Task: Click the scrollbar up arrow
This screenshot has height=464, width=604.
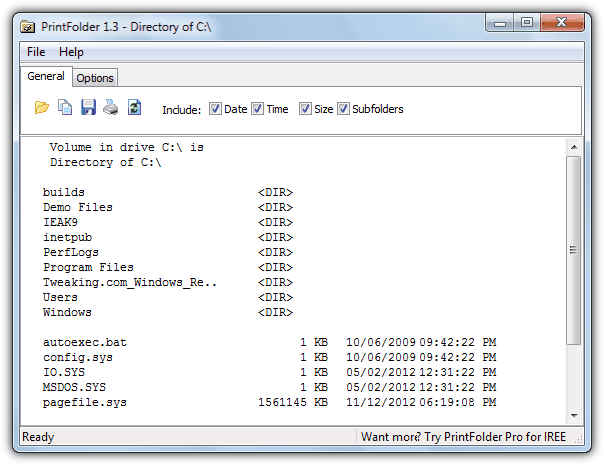Action: coord(573,147)
